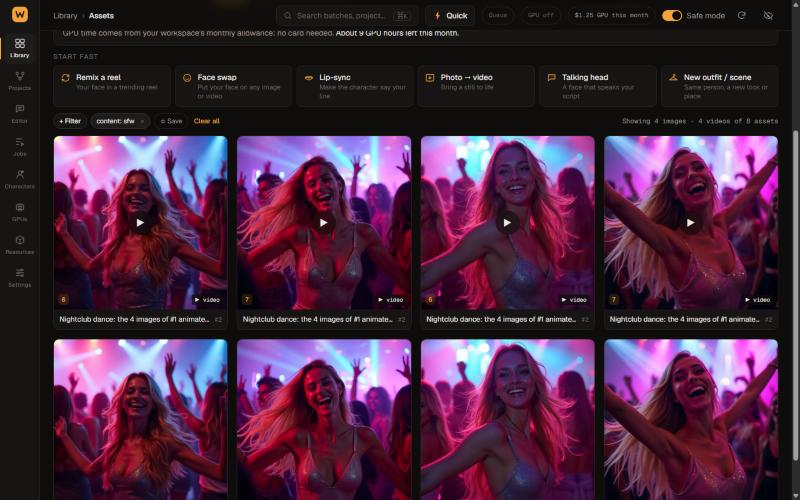Remove the content: sfw filter chip
Screen dimensions: 800x500
(142, 121)
